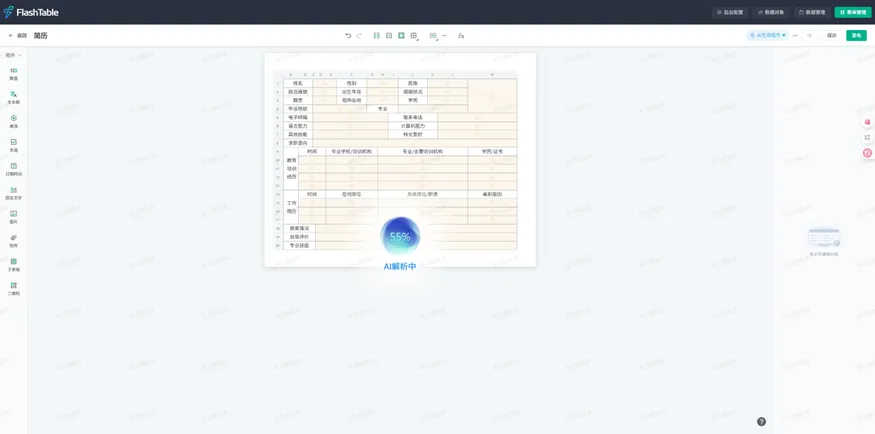Select the 文本框 text box component
The width and height of the screenshot is (875, 434).
tap(13, 98)
